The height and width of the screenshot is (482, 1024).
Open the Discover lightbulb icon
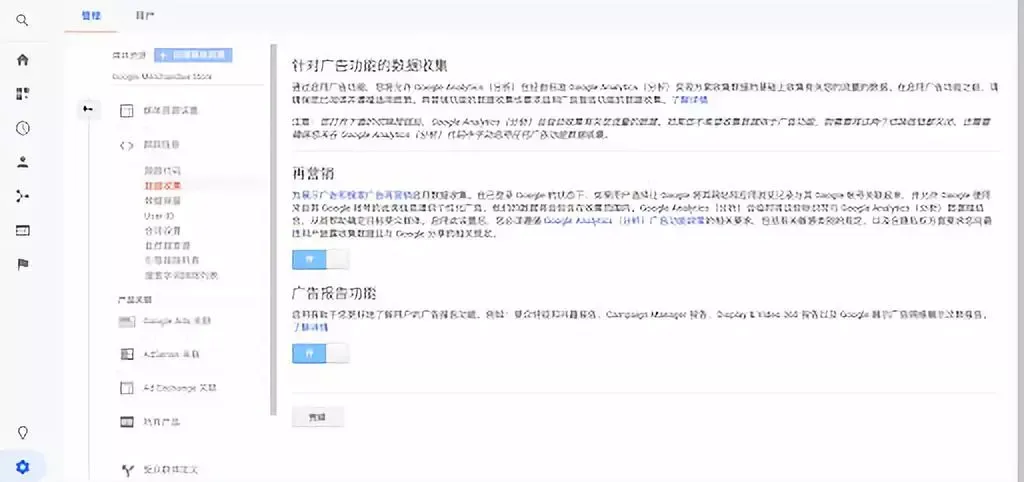click(x=22, y=433)
